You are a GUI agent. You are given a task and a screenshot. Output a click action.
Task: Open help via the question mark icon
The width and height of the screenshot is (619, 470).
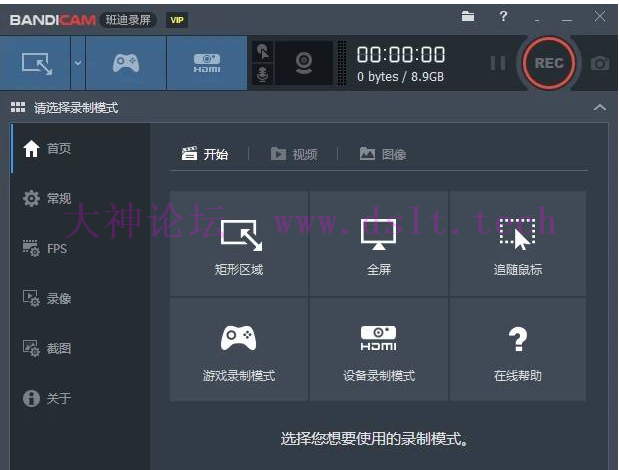point(503,16)
